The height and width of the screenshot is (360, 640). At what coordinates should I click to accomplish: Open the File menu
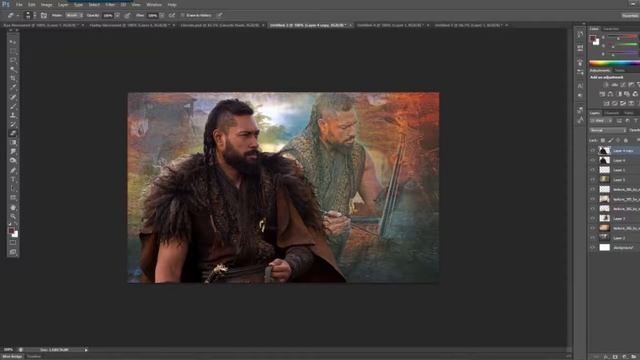pyautogui.click(x=19, y=4)
